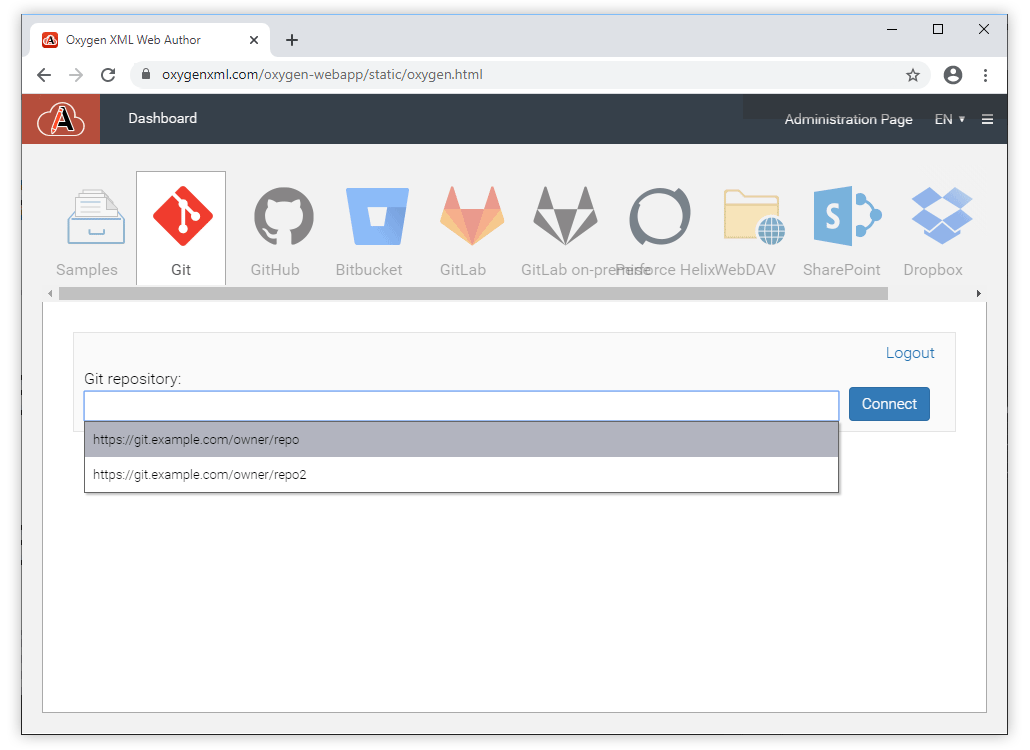Maximize the browser window
Image resolution: width=1030 pixels, height=750 pixels.
click(x=938, y=30)
